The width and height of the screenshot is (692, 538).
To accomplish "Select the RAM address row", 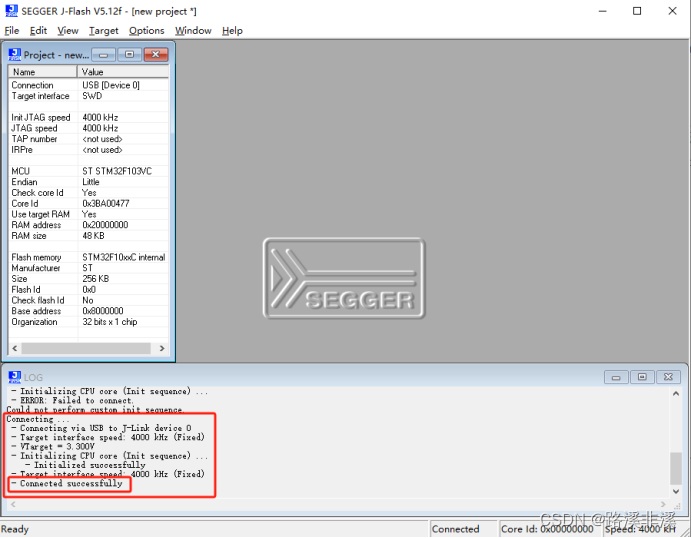I will 88,225.
